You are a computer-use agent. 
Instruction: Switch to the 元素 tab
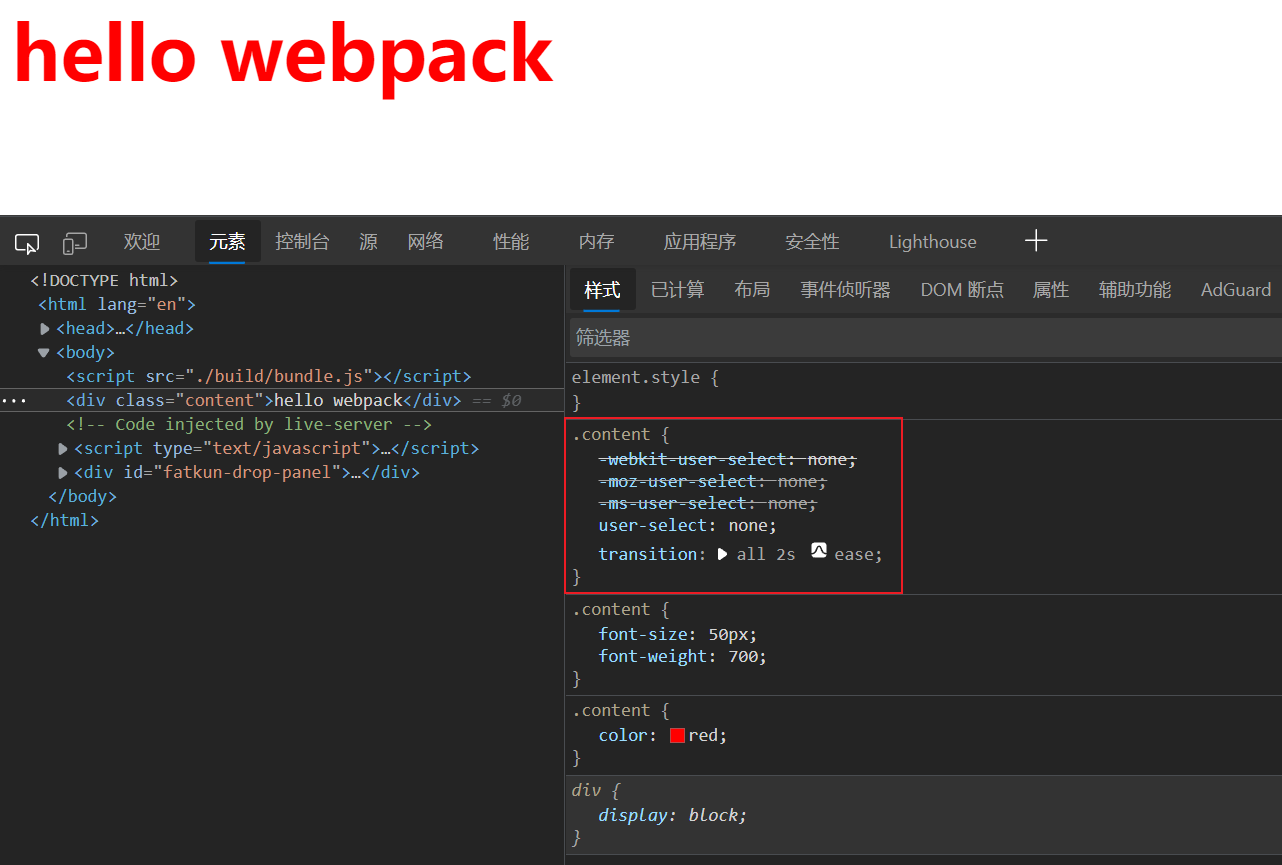227,242
